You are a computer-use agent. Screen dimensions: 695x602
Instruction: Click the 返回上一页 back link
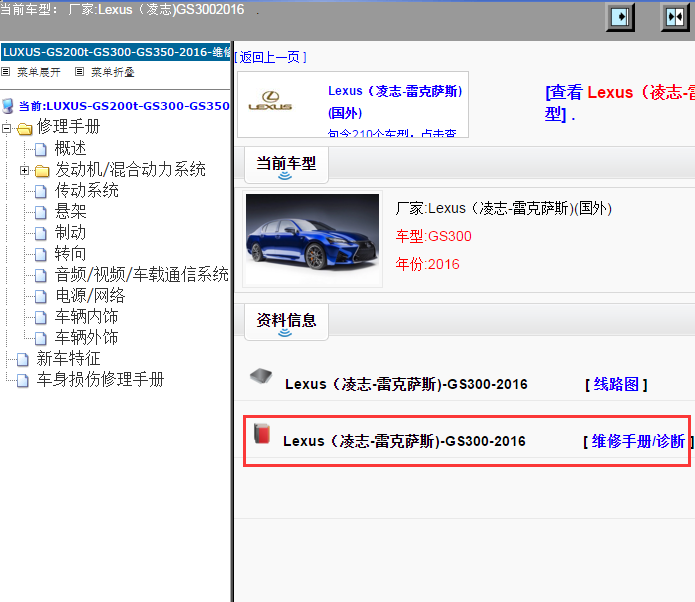tap(270, 57)
